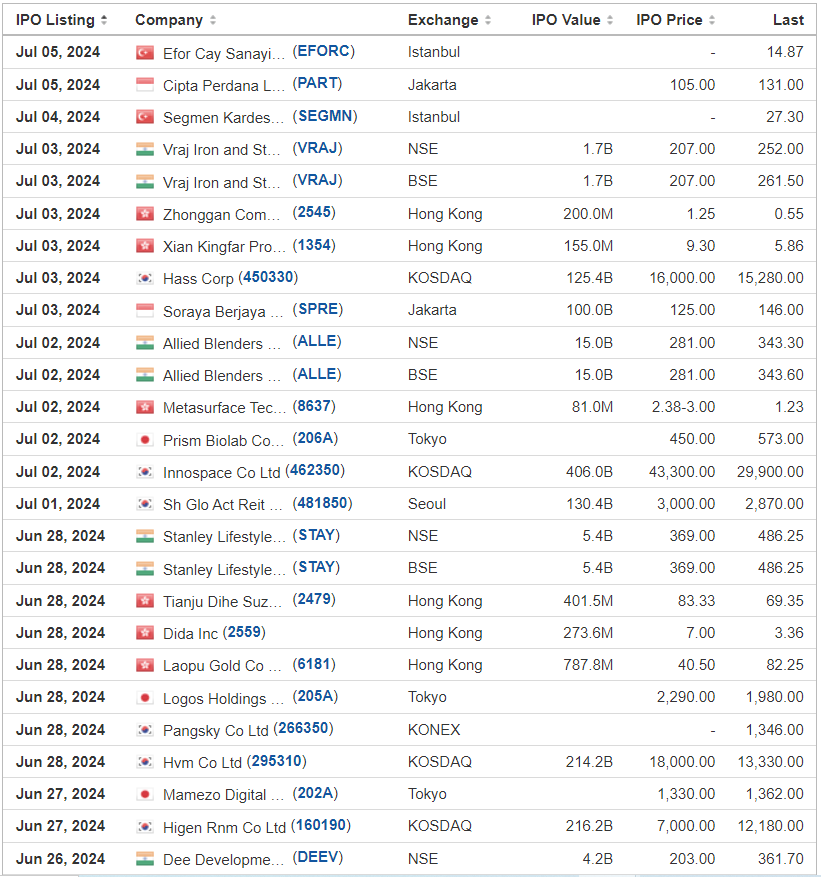This screenshot has height=877, width=821.
Task: Open the PART ticker link
Action: (x=317, y=84)
